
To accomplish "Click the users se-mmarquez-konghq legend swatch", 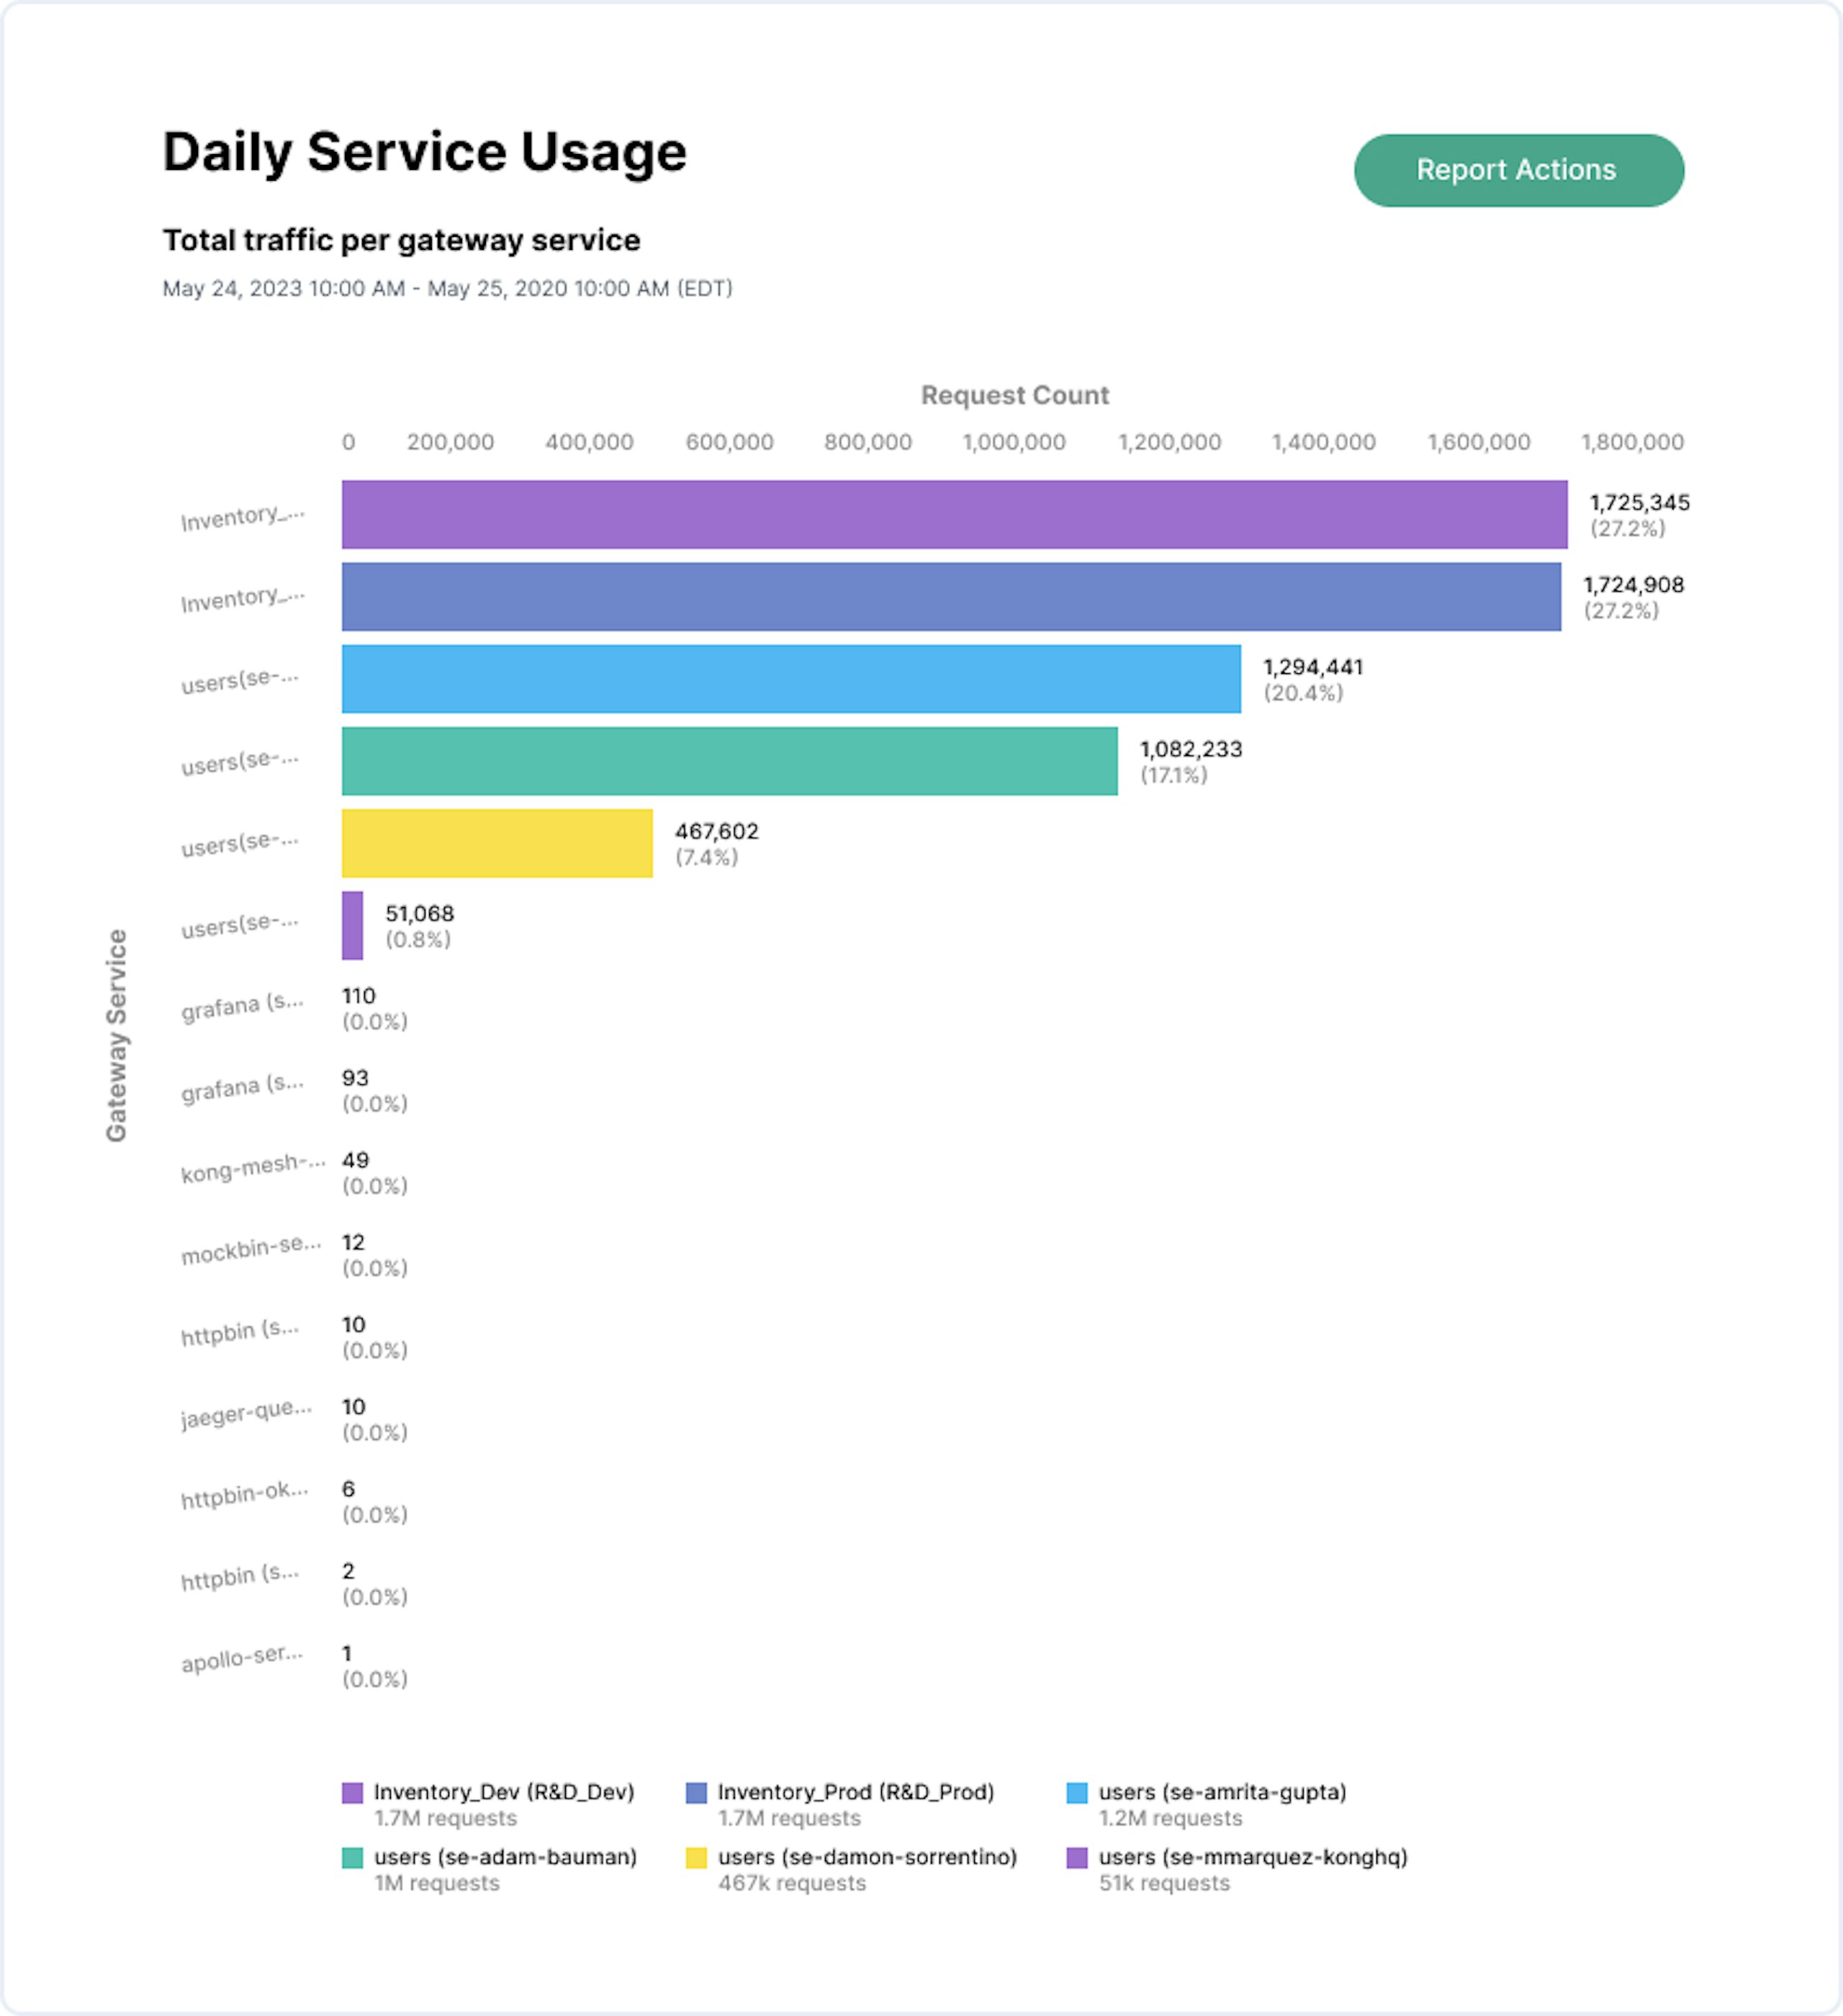I will pos(1077,1858).
